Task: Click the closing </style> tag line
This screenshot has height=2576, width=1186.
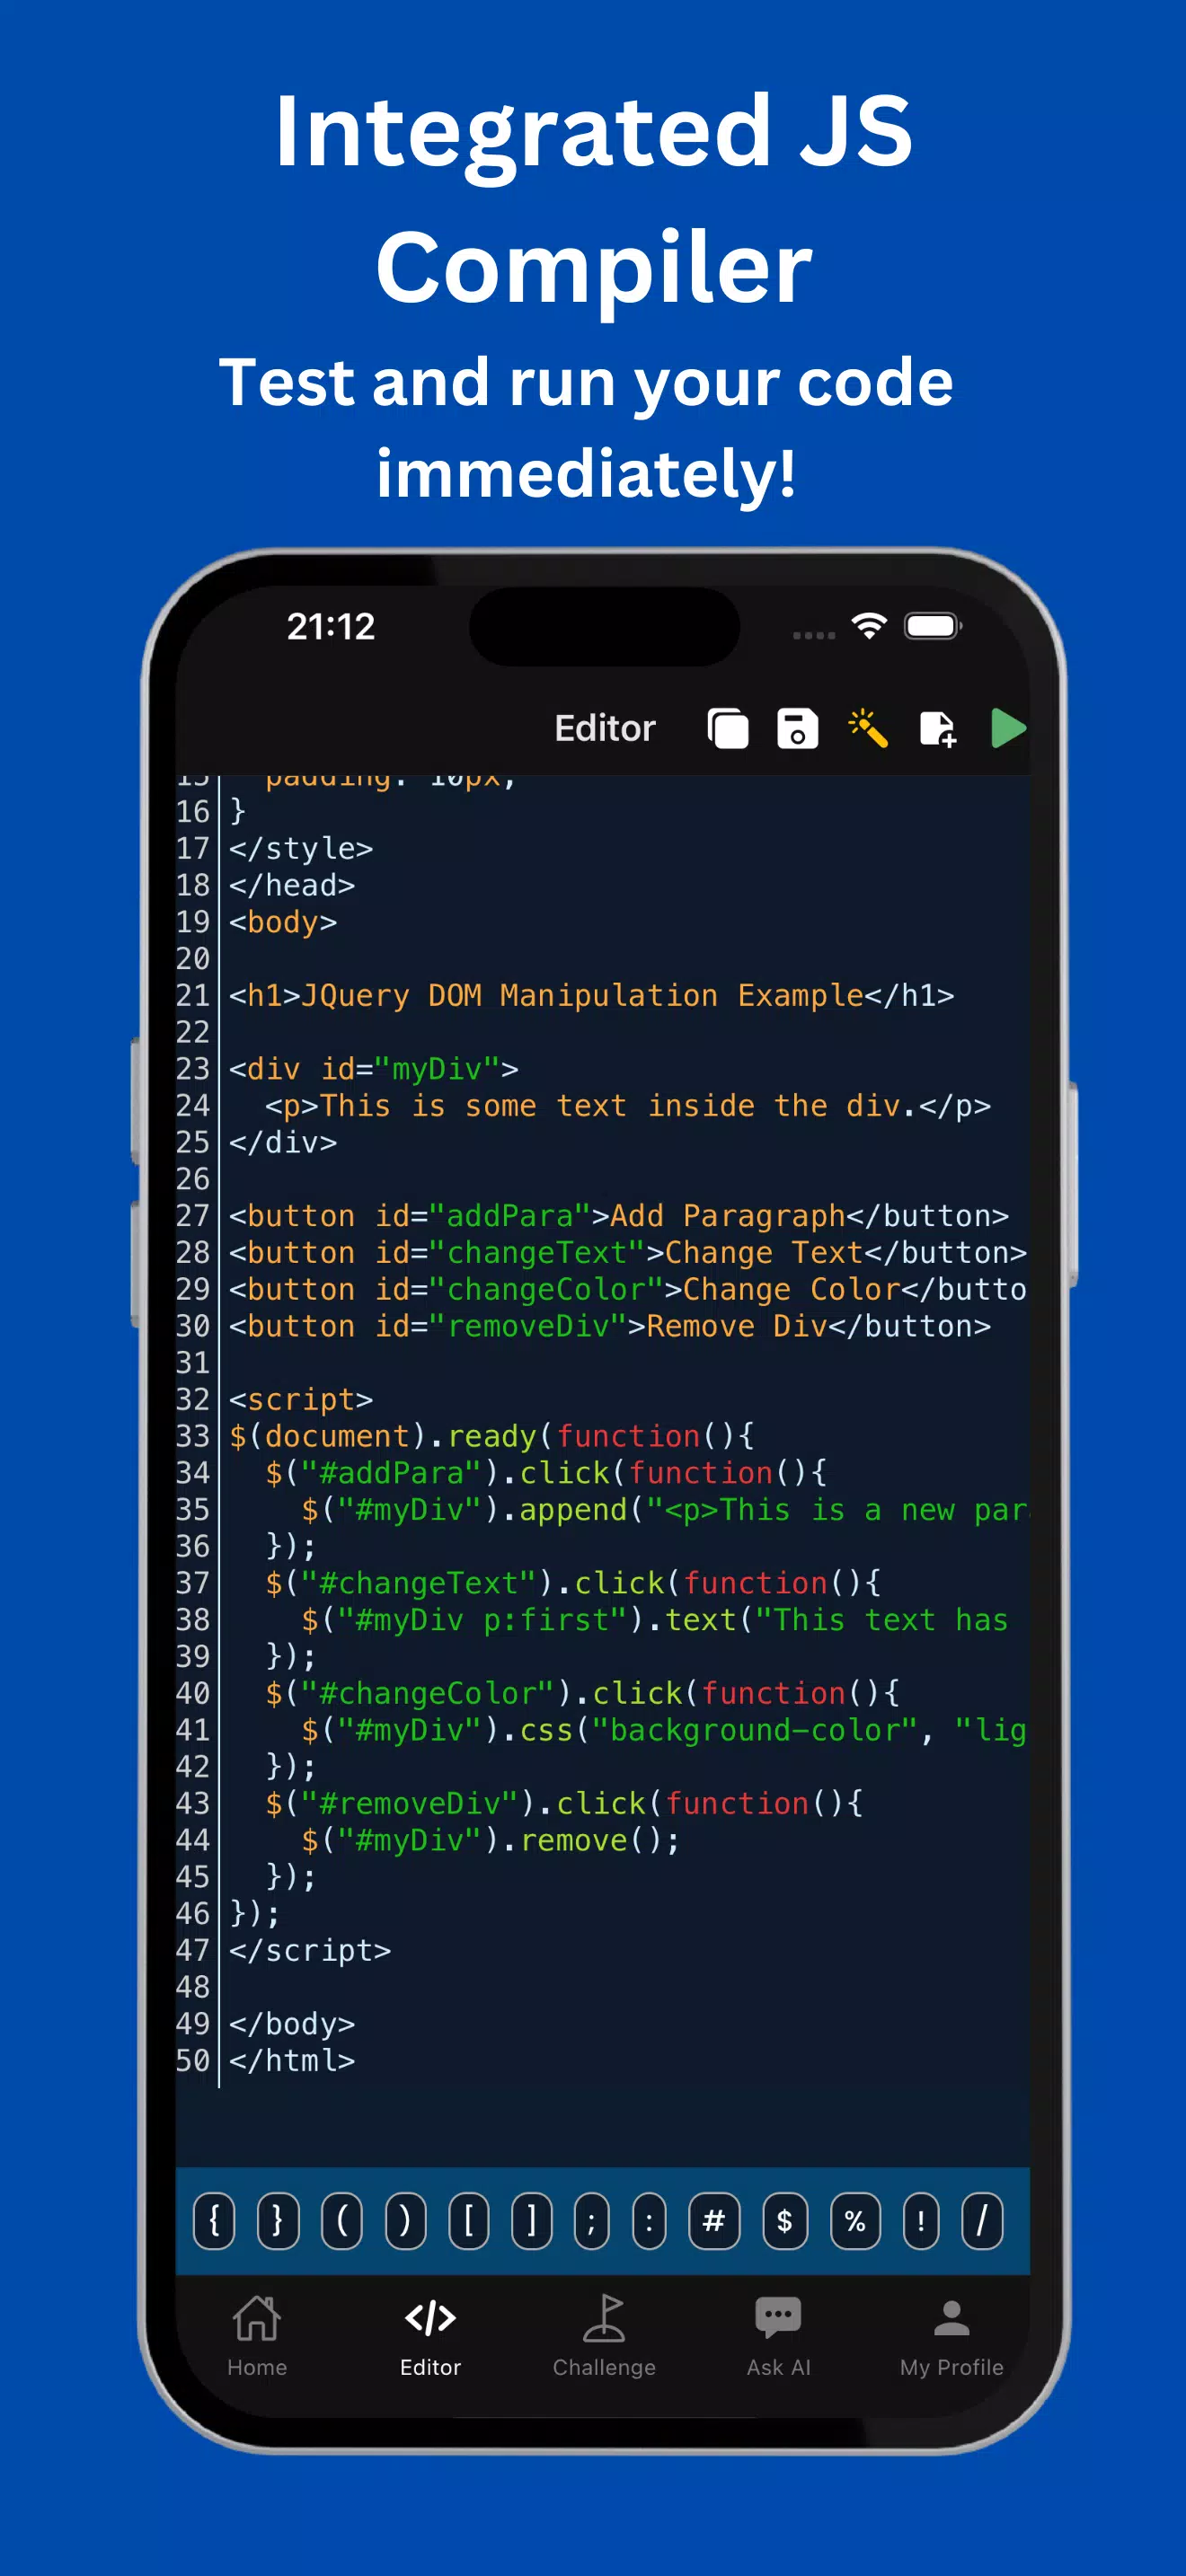Action: point(301,849)
